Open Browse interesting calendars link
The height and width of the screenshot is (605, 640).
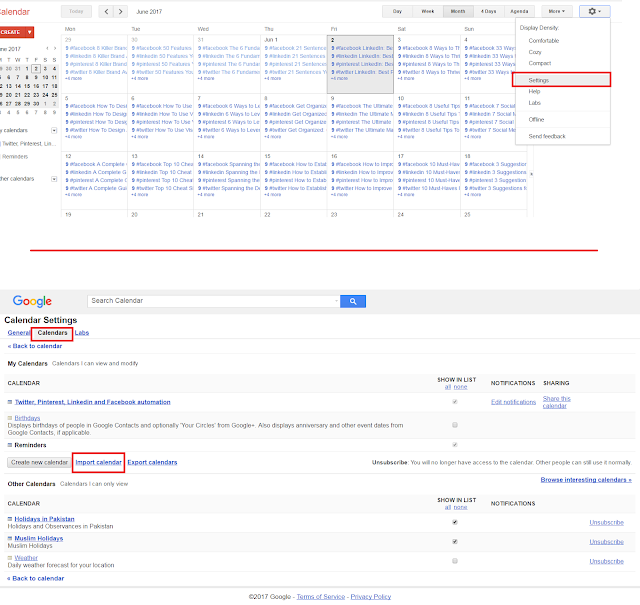[x=586, y=480]
